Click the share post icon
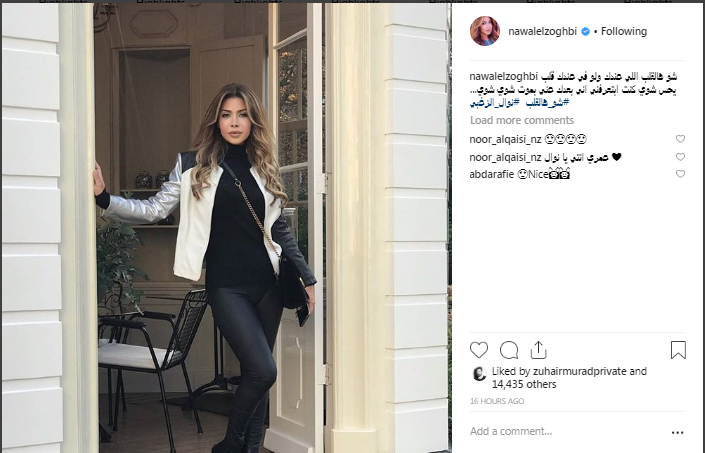The height and width of the screenshot is (453, 705). [538, 350]
